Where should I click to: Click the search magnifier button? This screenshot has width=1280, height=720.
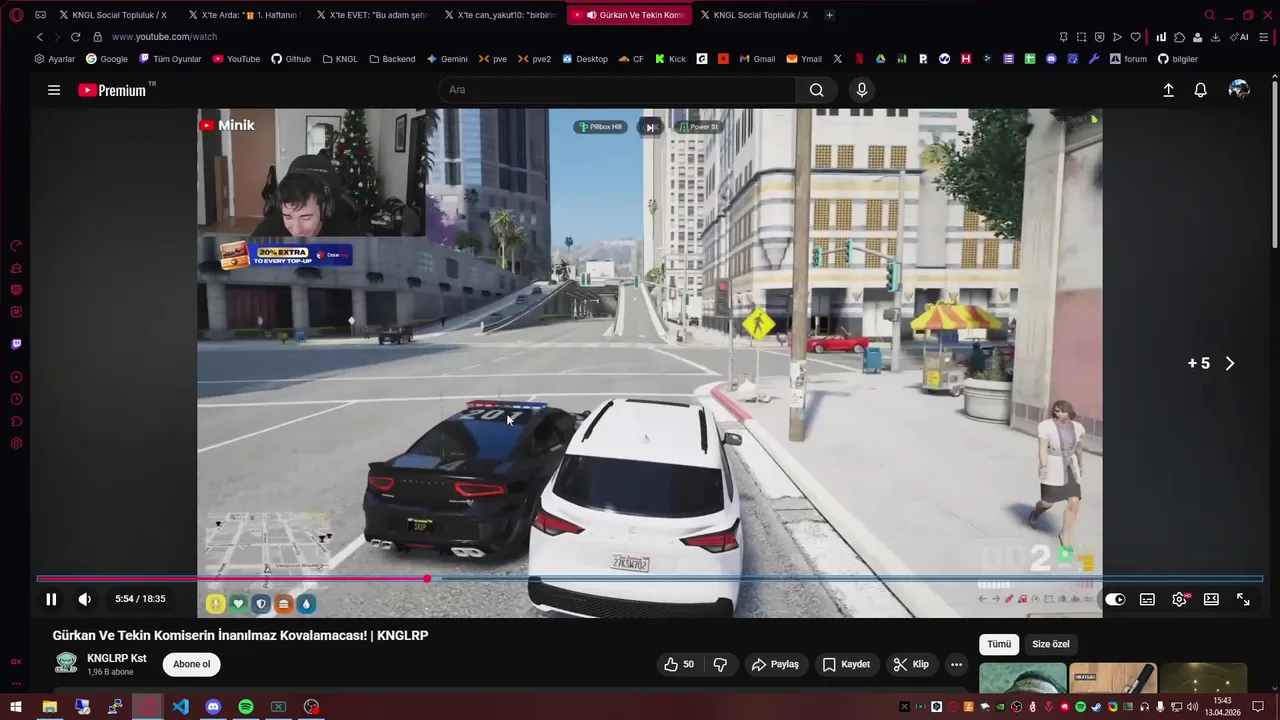[x=816, y=90]
